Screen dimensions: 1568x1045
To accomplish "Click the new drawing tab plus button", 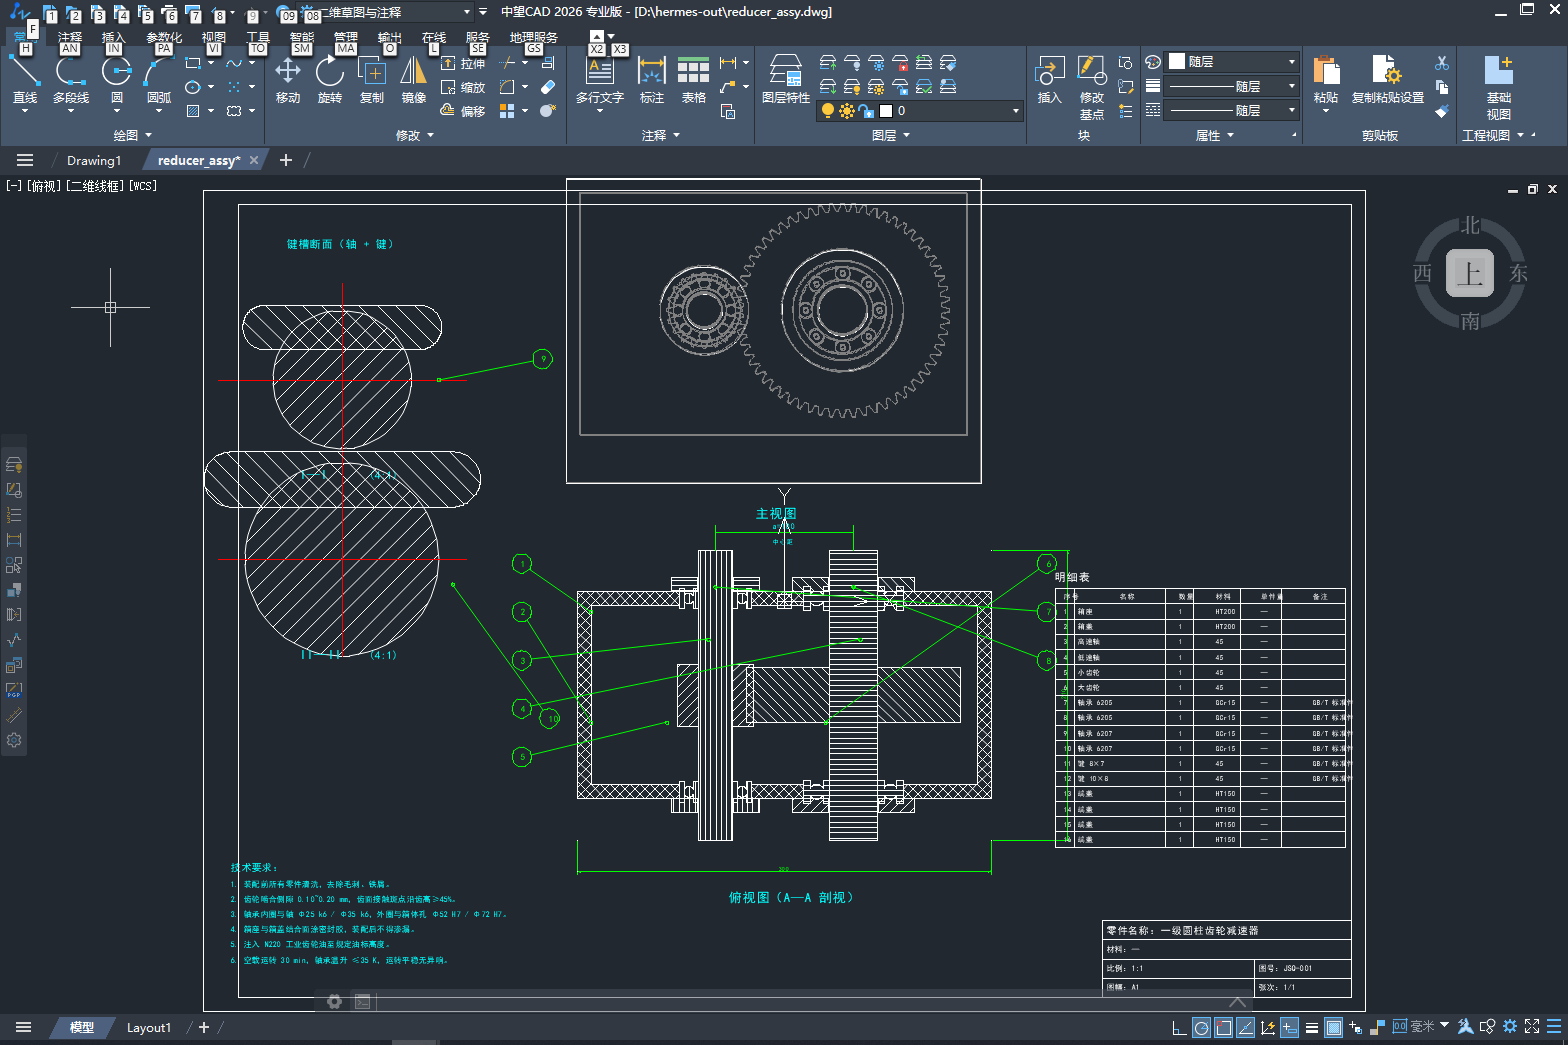I will point(286,160).
